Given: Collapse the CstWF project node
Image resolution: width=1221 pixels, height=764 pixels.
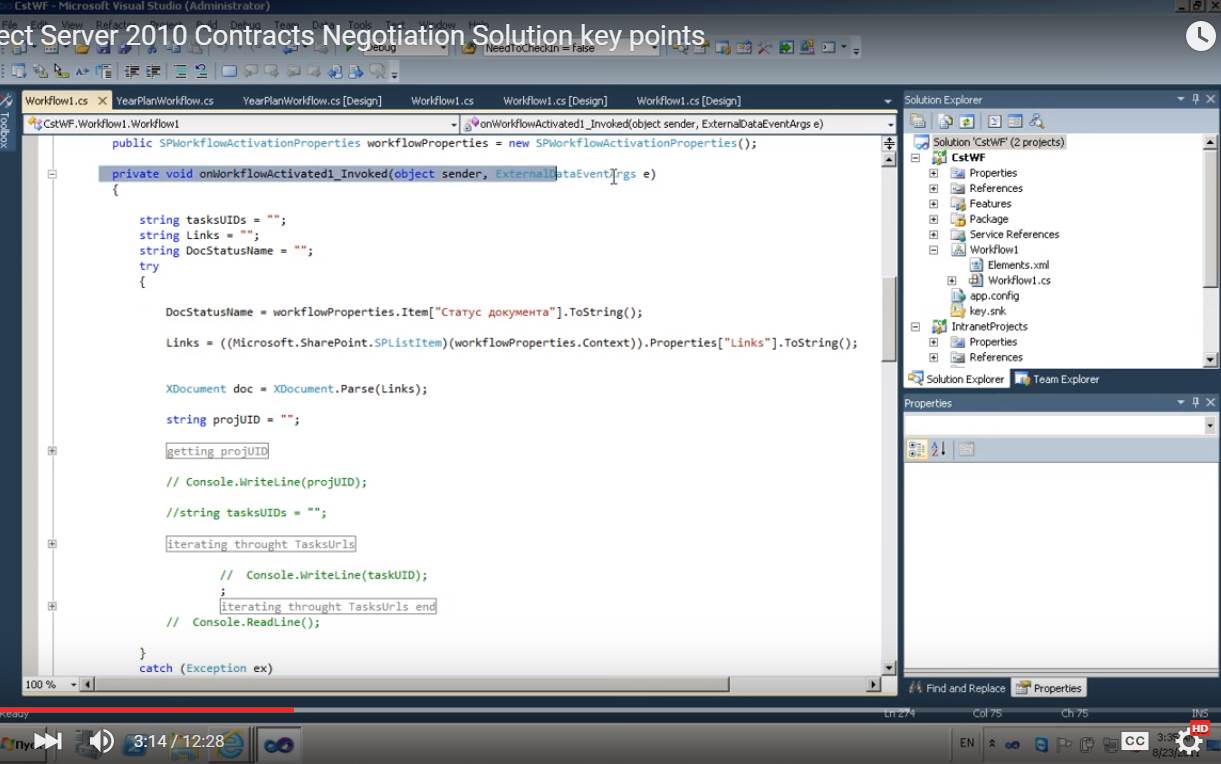Looking at the screenshot, I should (x=915, y=158).
